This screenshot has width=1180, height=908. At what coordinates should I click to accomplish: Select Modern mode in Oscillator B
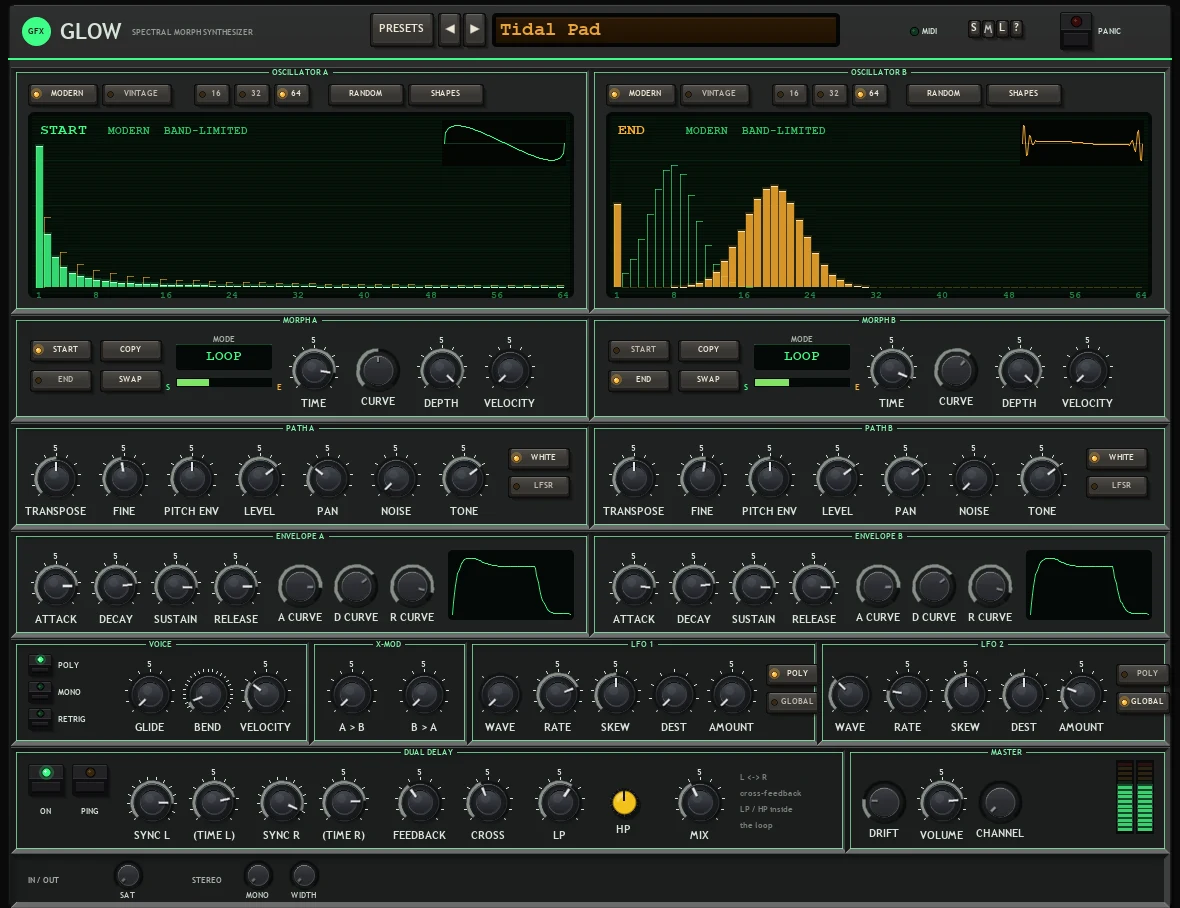click(640, 93)
